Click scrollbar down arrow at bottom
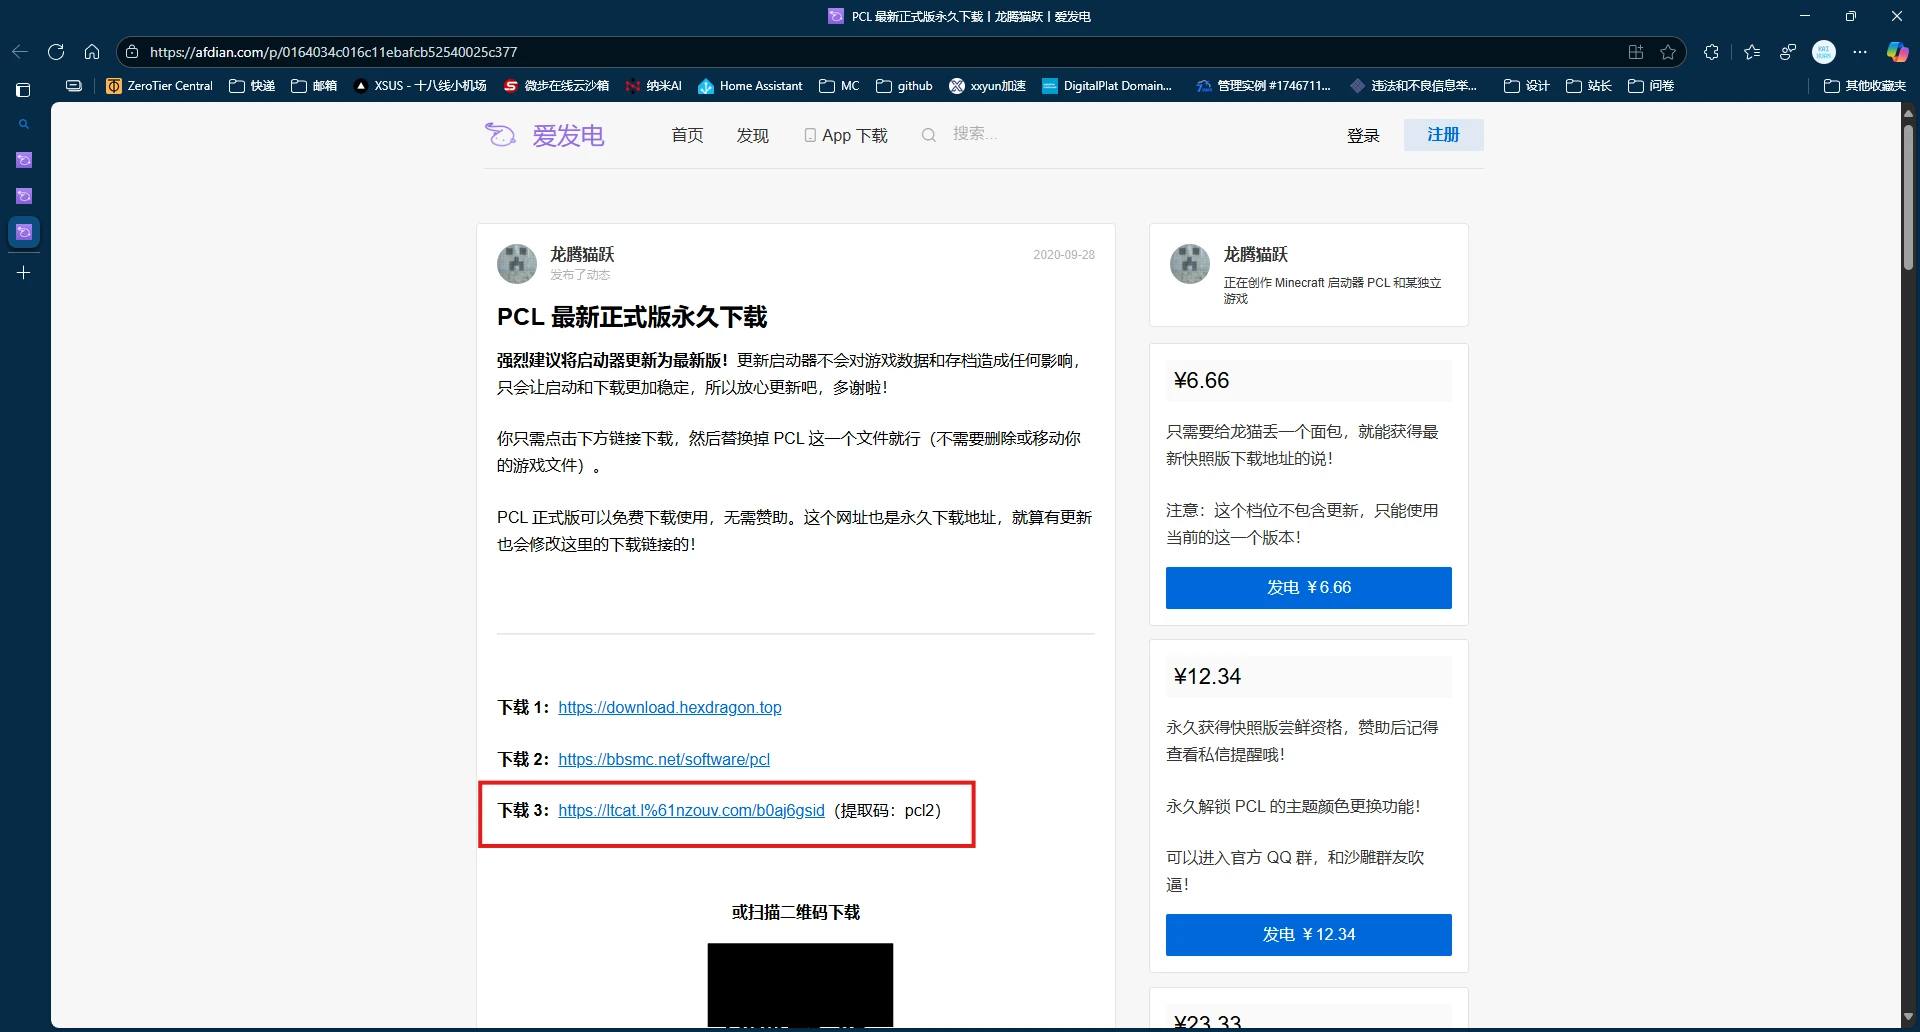 pyautogui.click(x=1908, y=1017)
